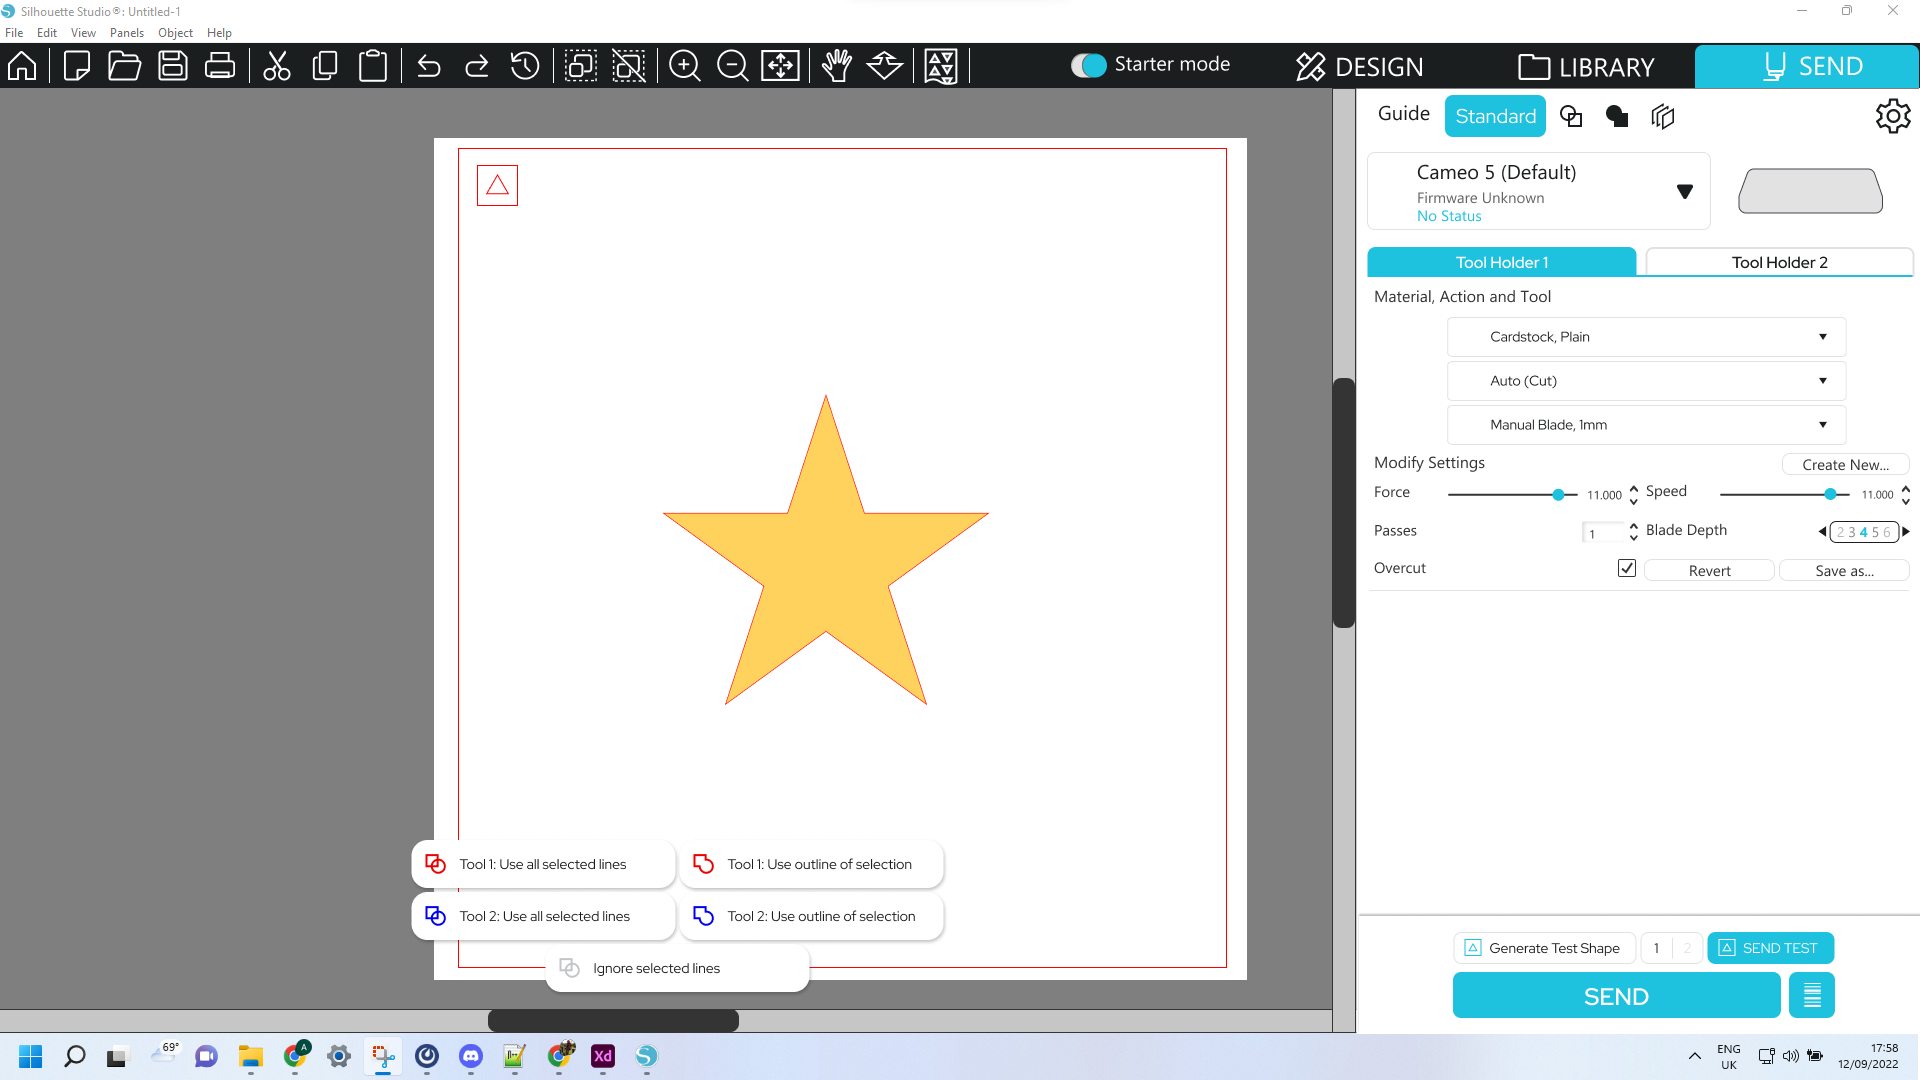Image resolution: width=1920 pixels, height=1080 pixels.
Task: Switch to the Tool Holder 2 tab
Action: 1779,262
